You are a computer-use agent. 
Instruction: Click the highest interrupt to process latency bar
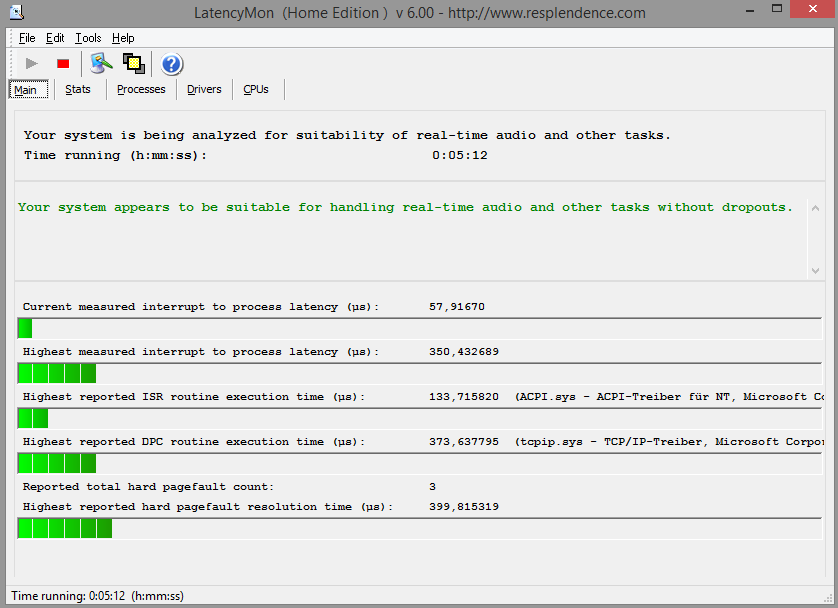420,373
